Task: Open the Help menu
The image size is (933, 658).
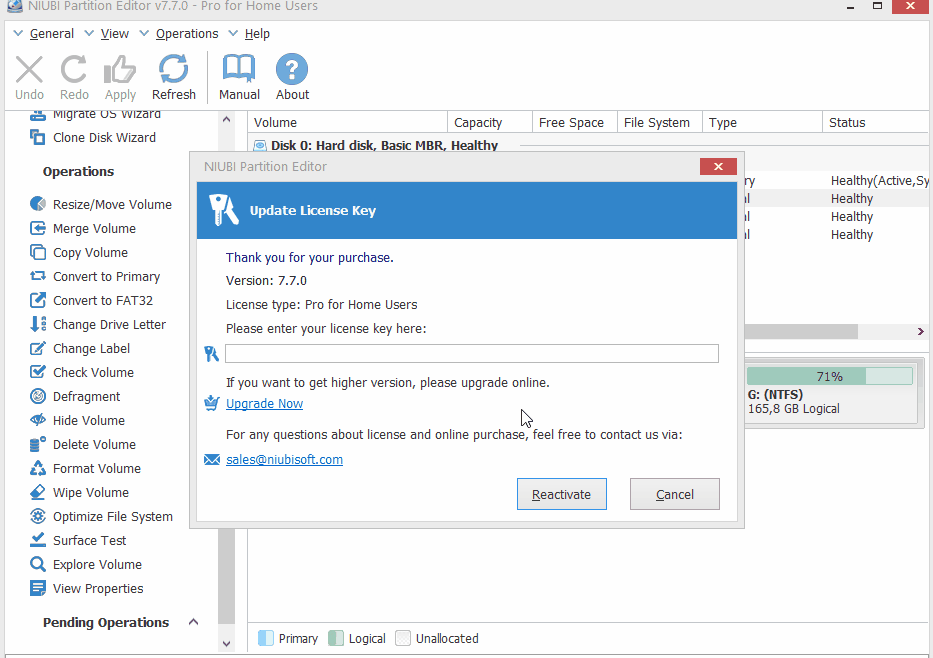Action: pyautogui.click(x=257, y=33)
